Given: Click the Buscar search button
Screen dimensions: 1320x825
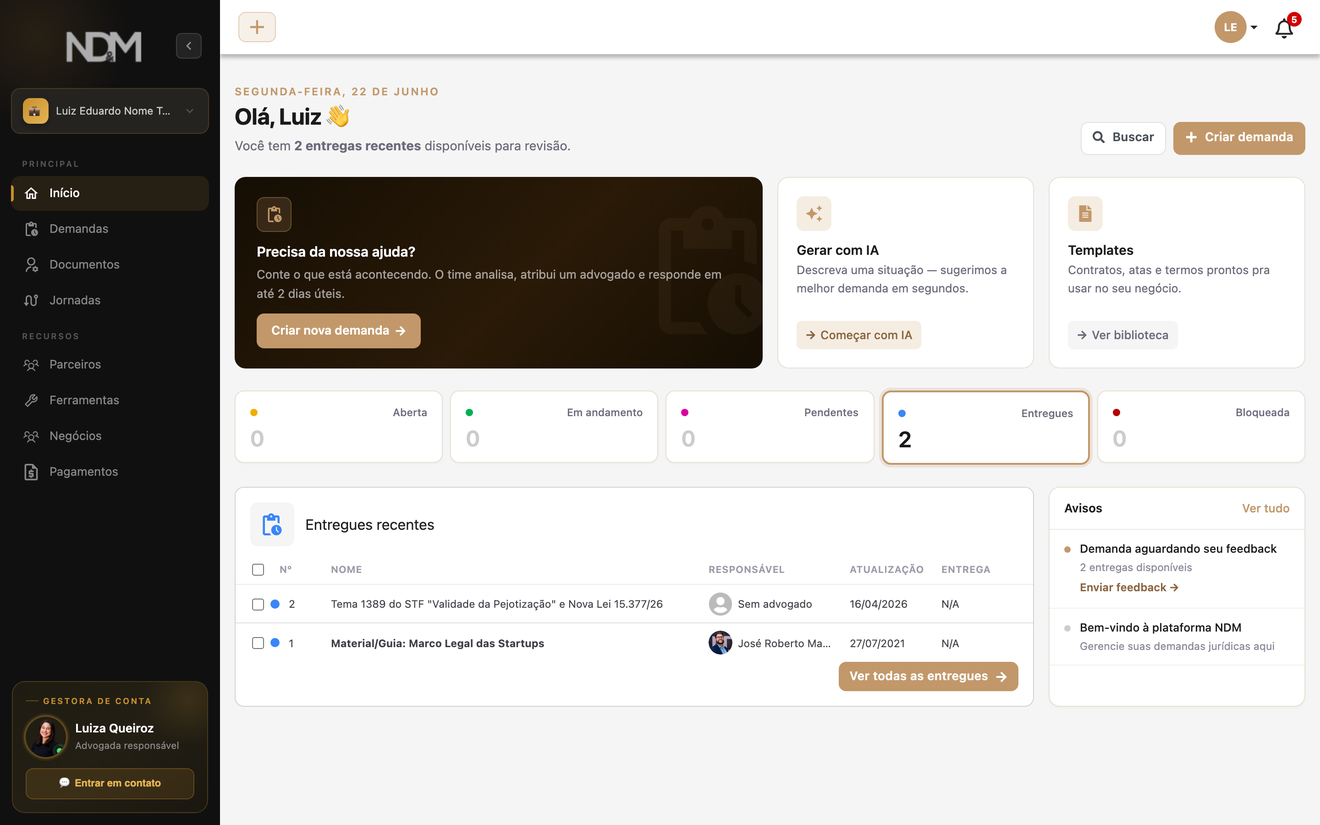Looking at the screenshot, I should click(x=1123, y=138).
